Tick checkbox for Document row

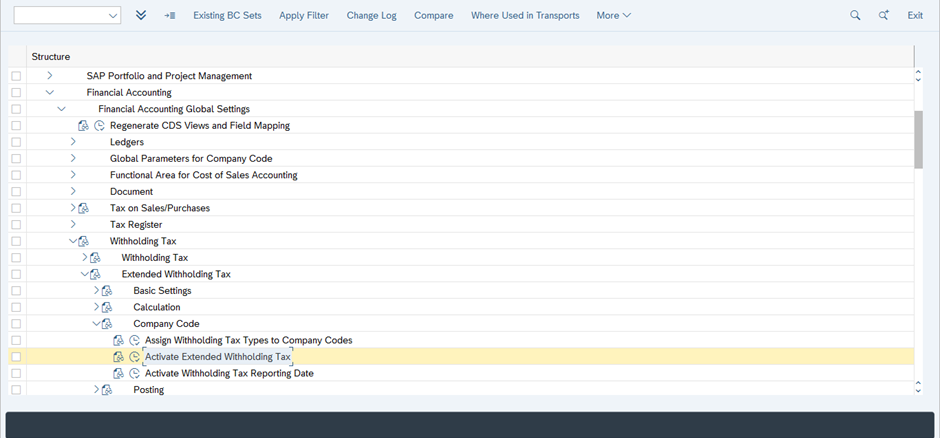pyautogui.click(x=16, y=192)
